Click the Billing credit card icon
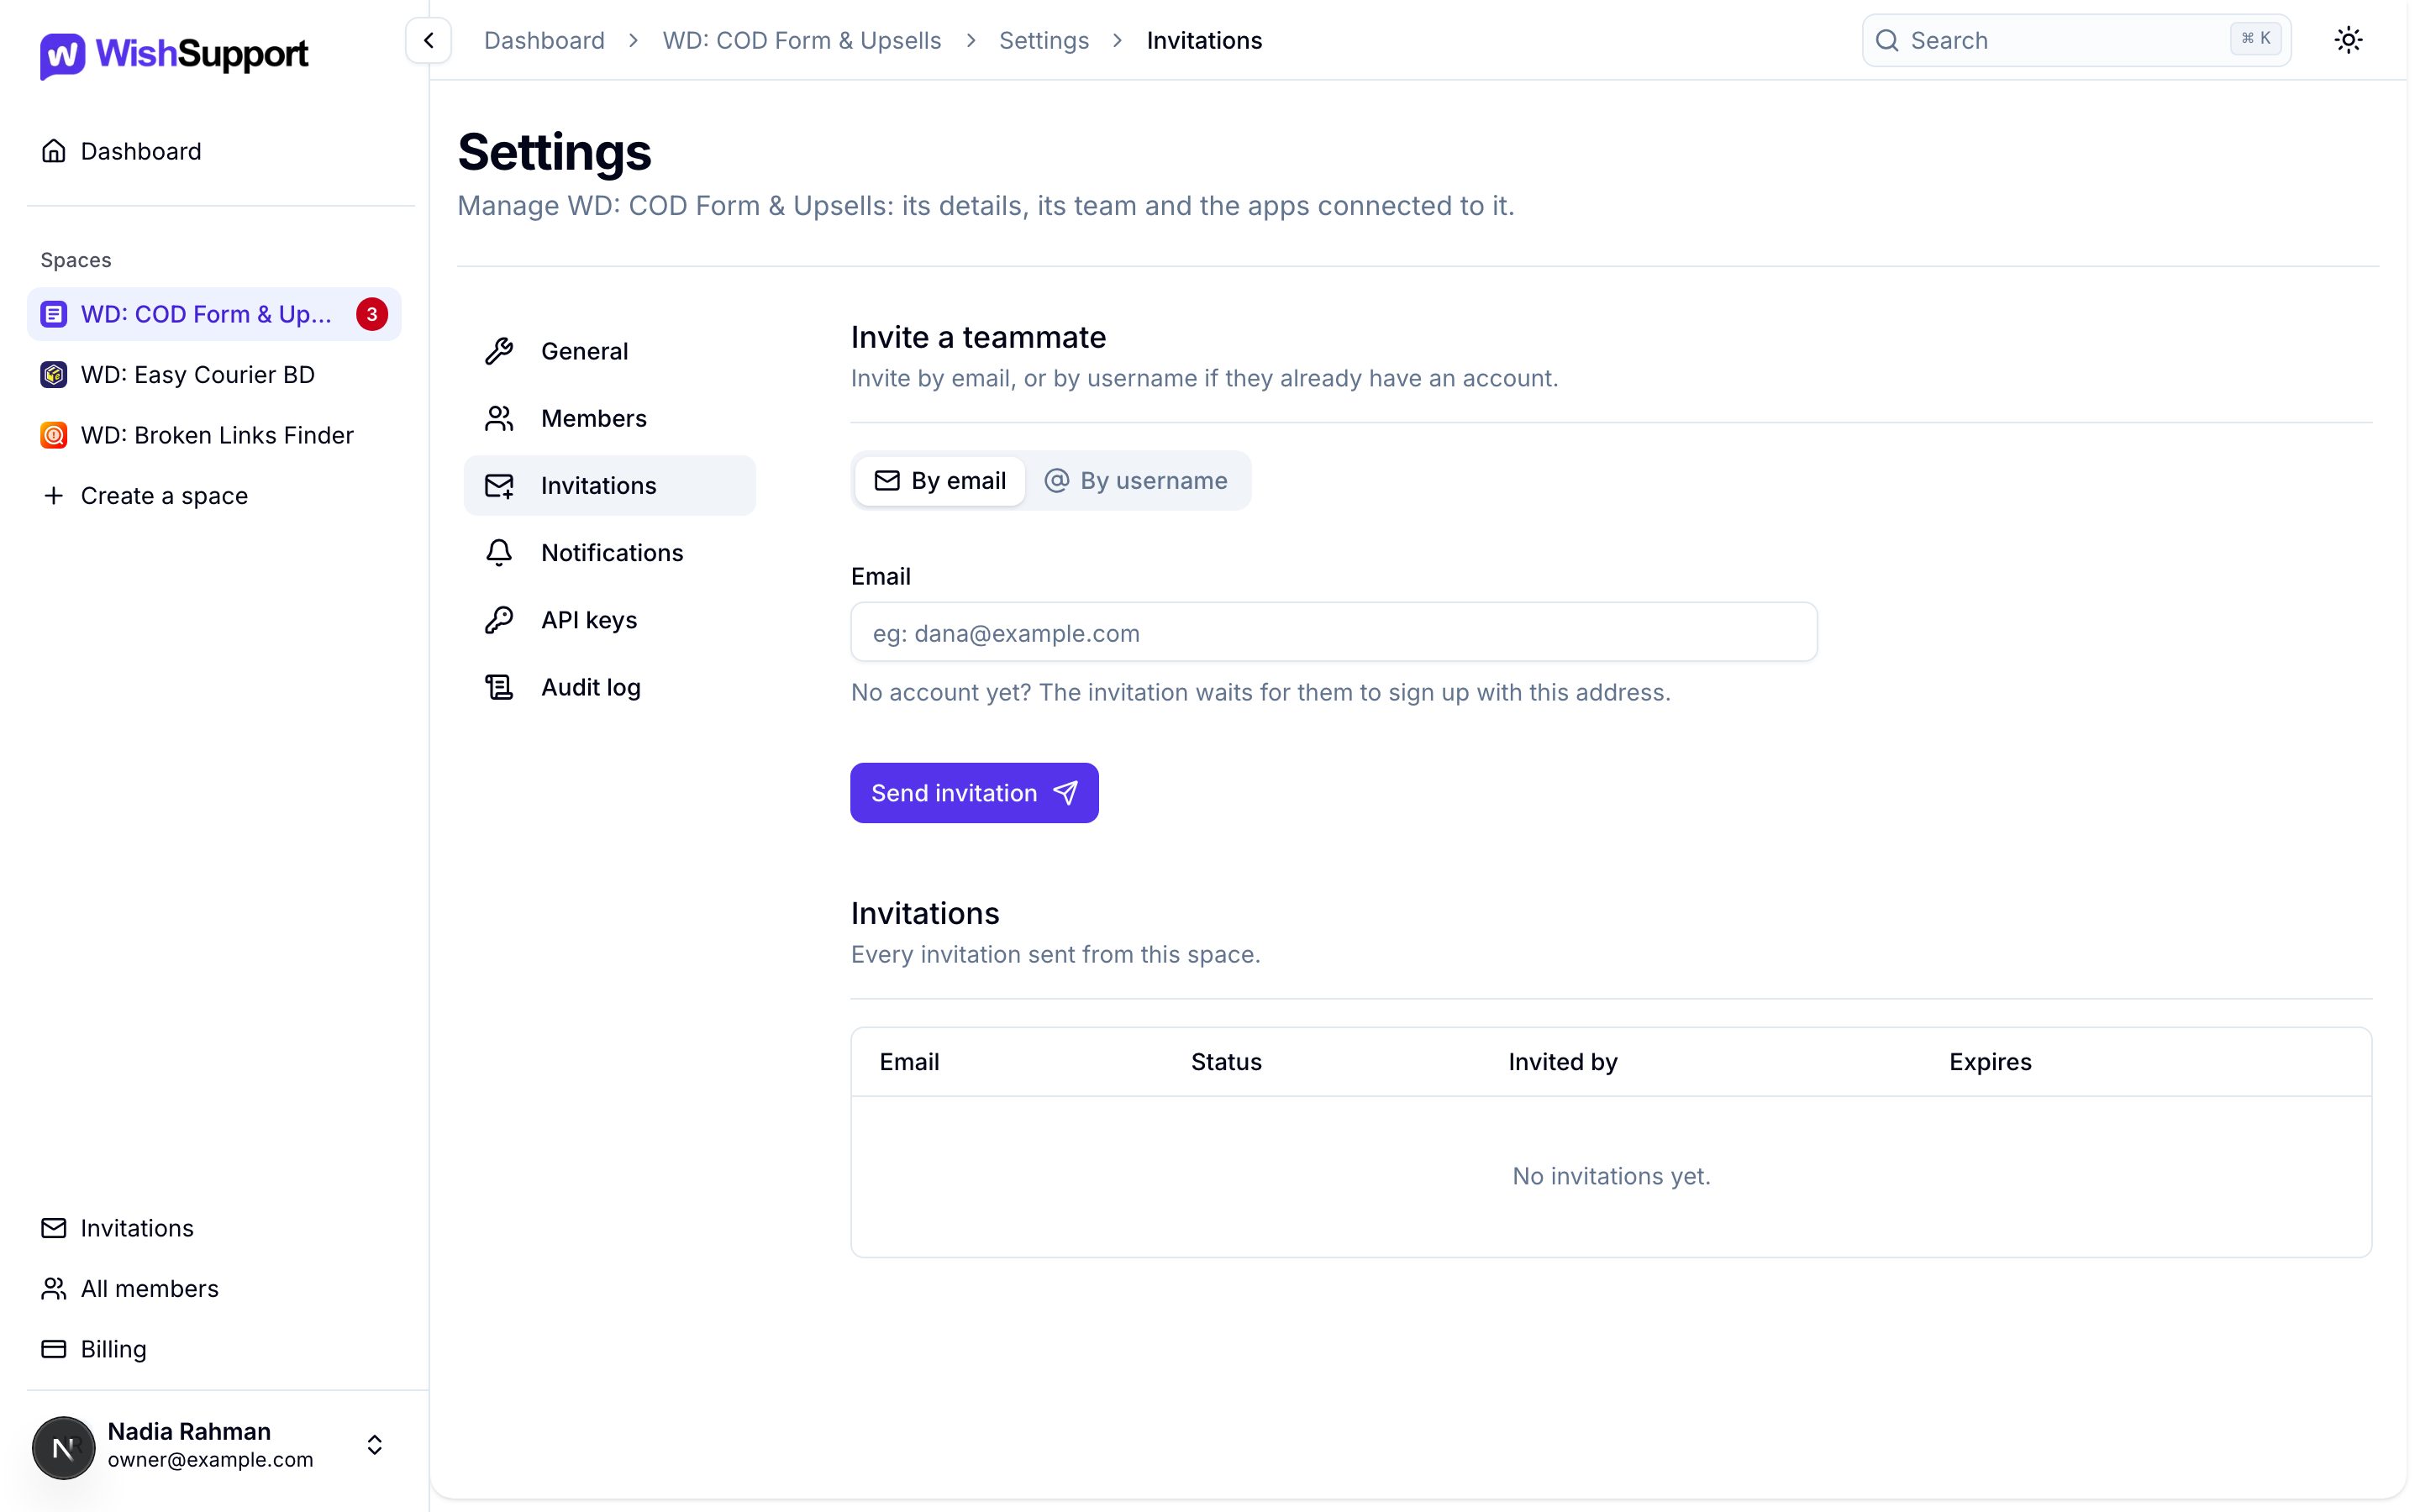Screen dimensions: 2420x1512 pos(54,1349)
